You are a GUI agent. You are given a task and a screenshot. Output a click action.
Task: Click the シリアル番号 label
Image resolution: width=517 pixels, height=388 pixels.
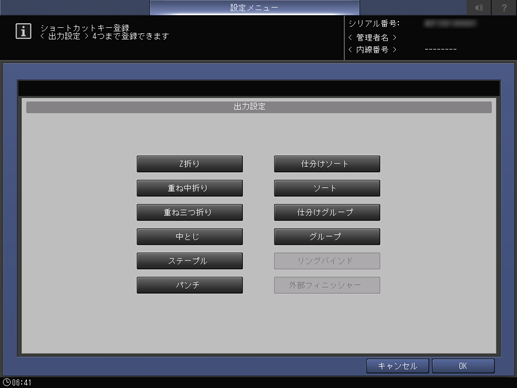coord(374,24)
